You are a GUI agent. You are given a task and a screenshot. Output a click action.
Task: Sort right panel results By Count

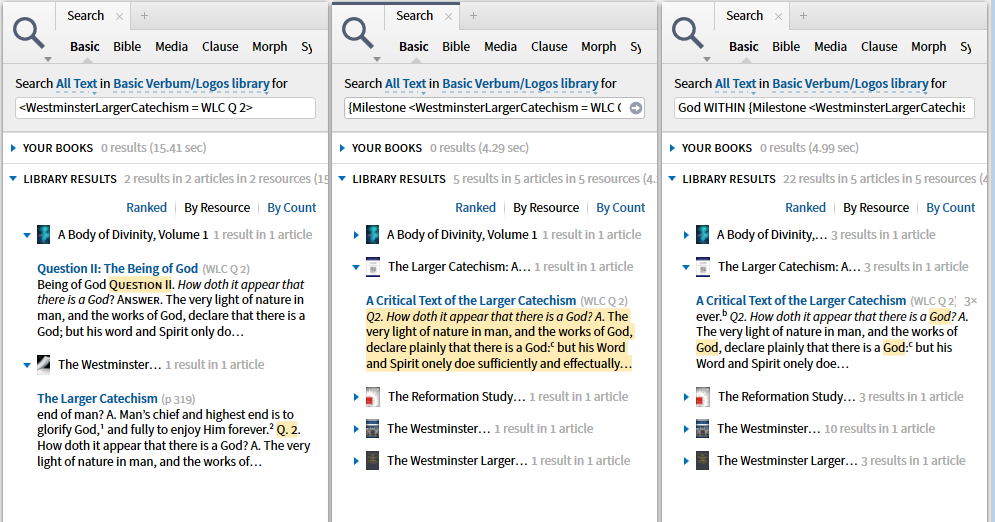951,208
